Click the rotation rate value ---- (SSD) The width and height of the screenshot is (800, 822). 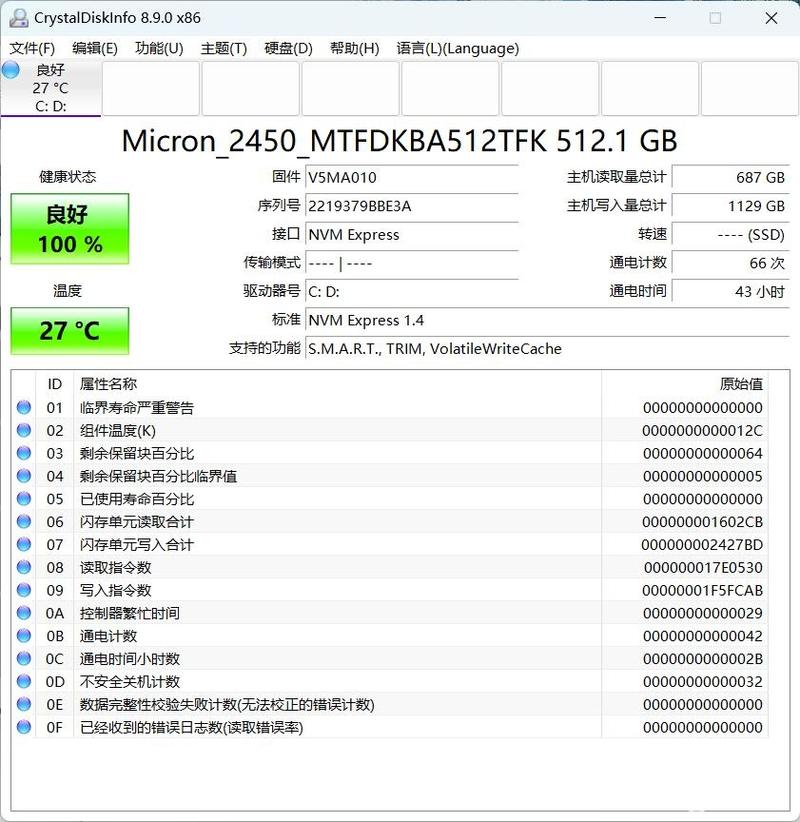tap(730, 234)
